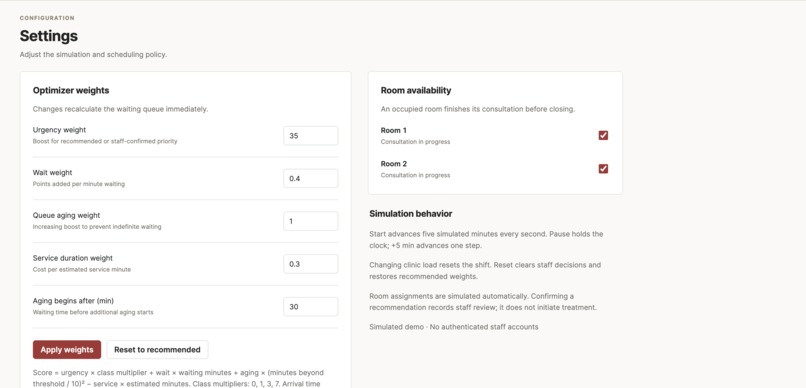Viewport: 806px width, 388px height.
Task: Focus the Urgency weight input field
Action: 310,136
